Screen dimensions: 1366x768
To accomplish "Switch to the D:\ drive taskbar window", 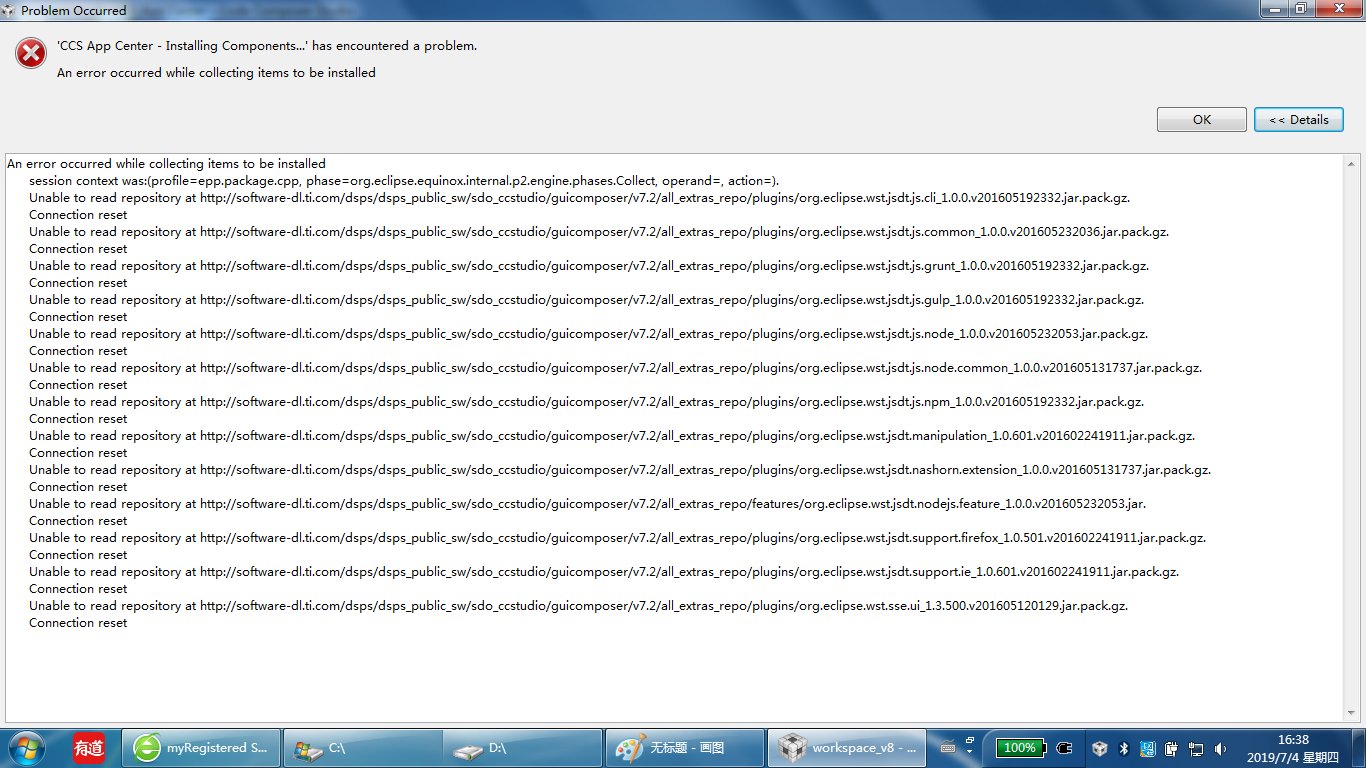I will (523, 748).
